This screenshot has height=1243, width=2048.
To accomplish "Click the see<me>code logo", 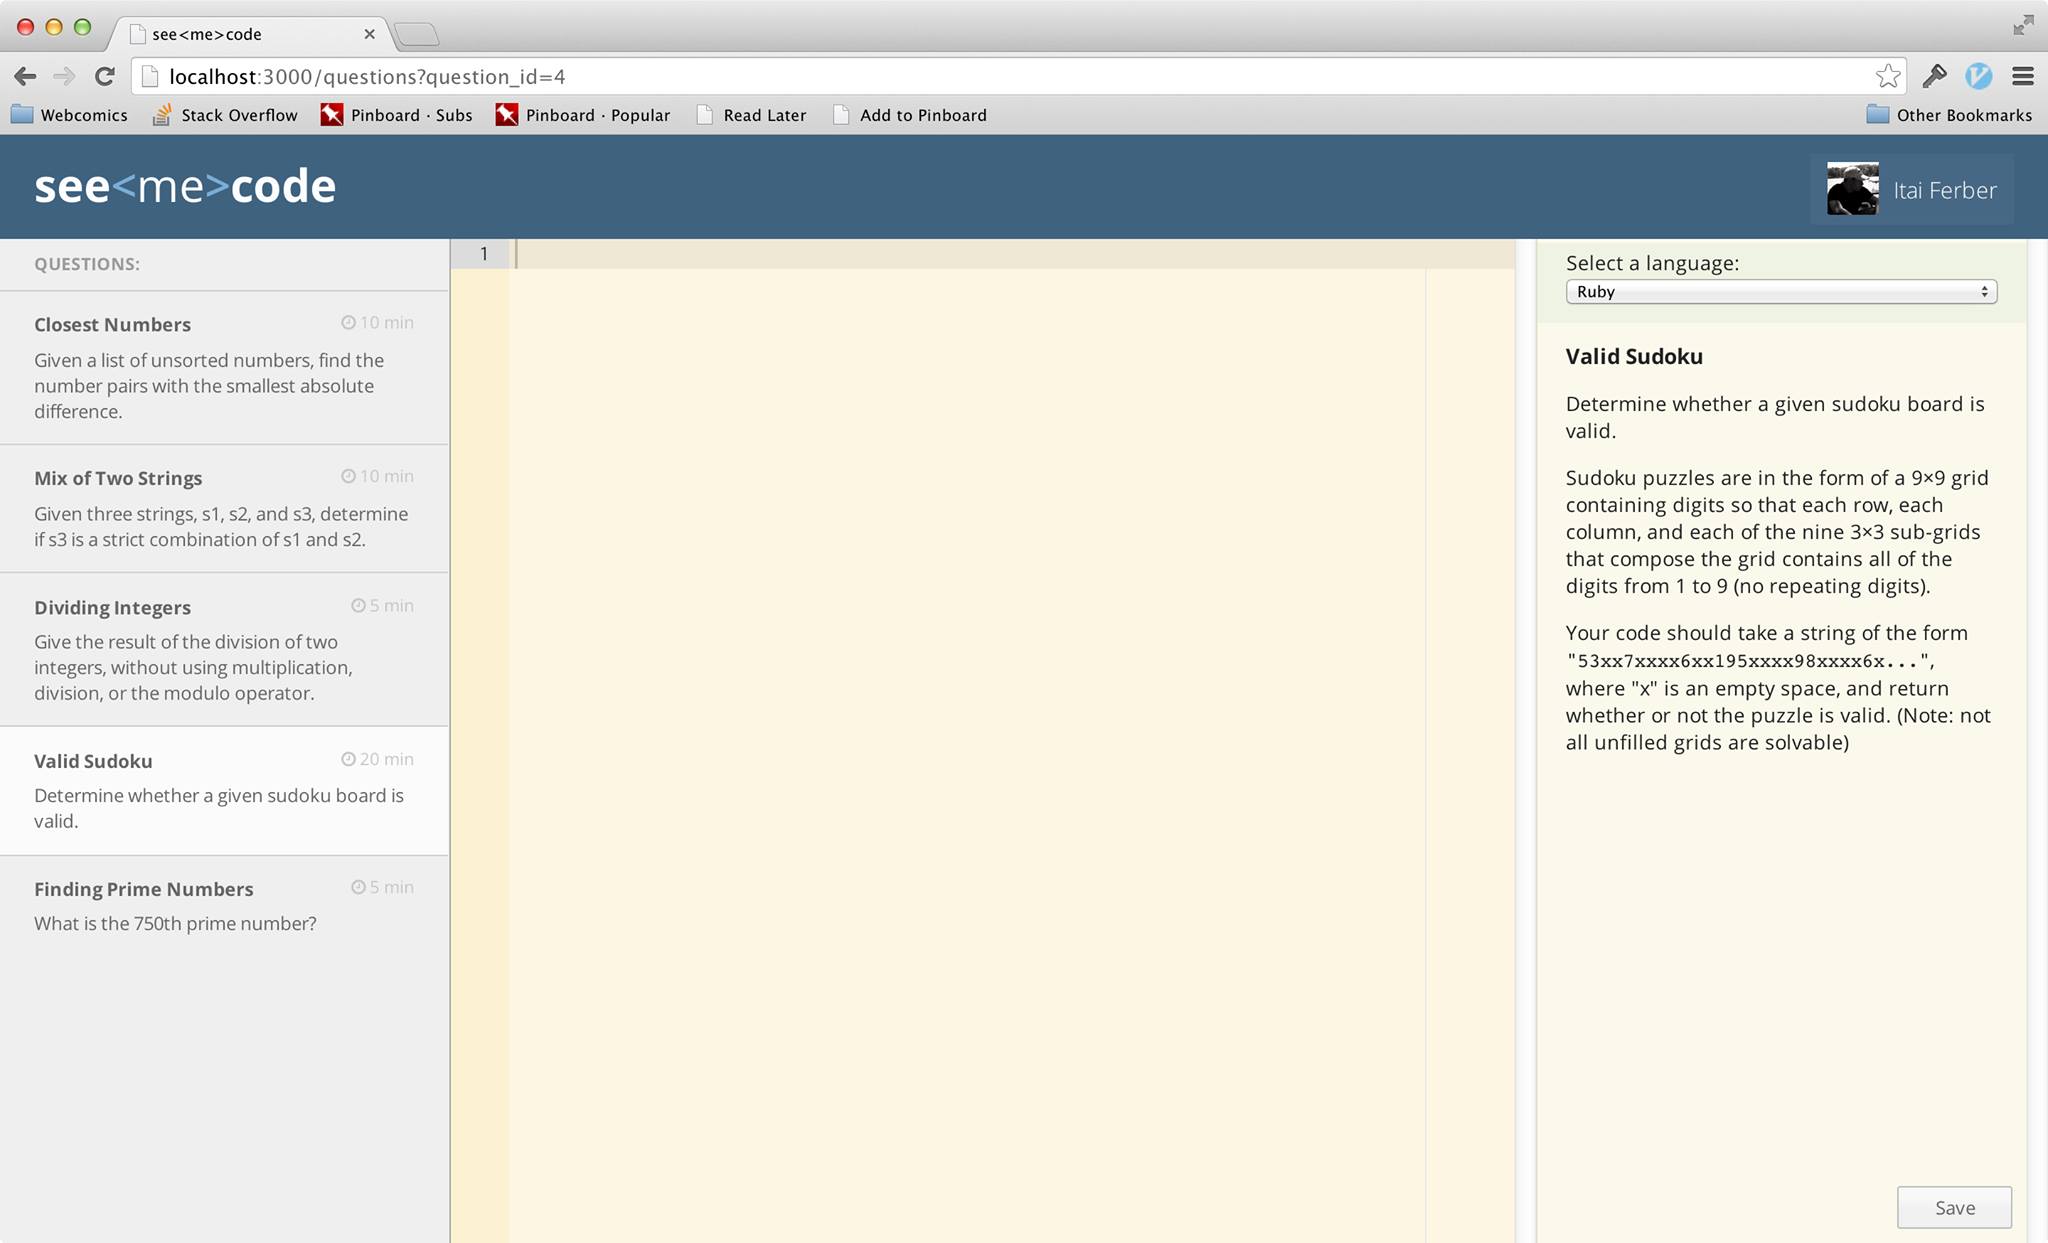I will click(185, 187).
